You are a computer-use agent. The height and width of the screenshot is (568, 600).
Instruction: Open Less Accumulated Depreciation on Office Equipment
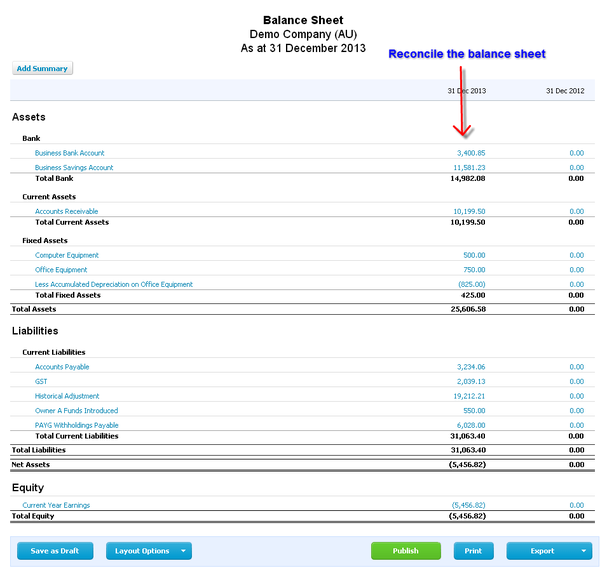pyautogui.click(x=114, y=285)
